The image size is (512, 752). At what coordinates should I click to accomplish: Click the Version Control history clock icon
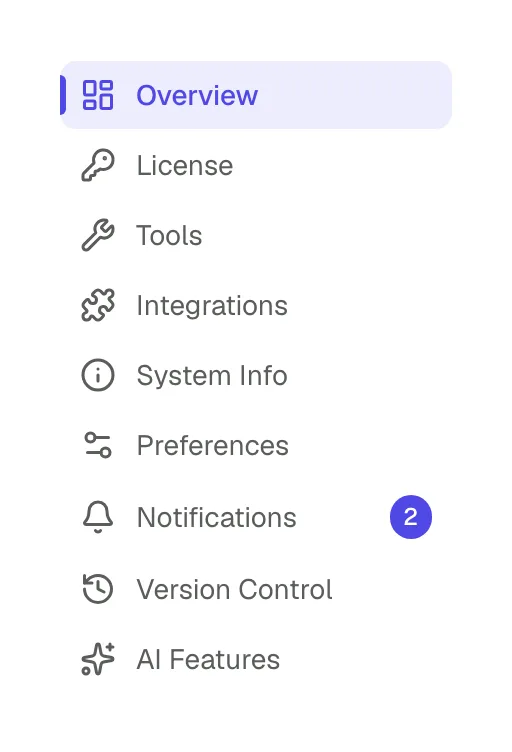[98, 588]
